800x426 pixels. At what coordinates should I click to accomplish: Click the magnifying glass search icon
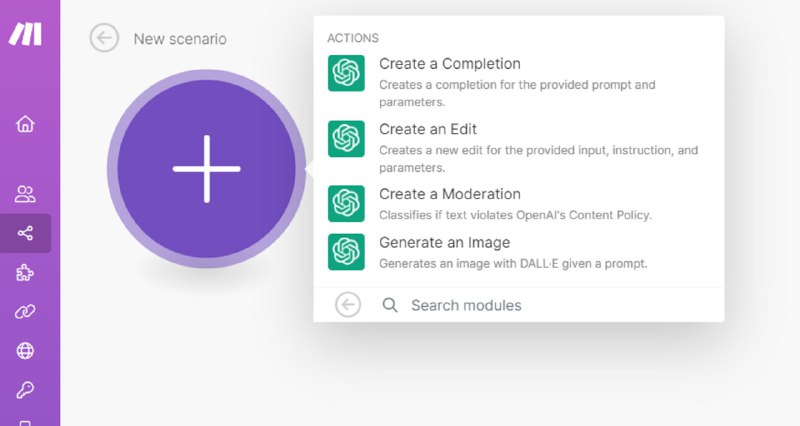pos(391,305)
